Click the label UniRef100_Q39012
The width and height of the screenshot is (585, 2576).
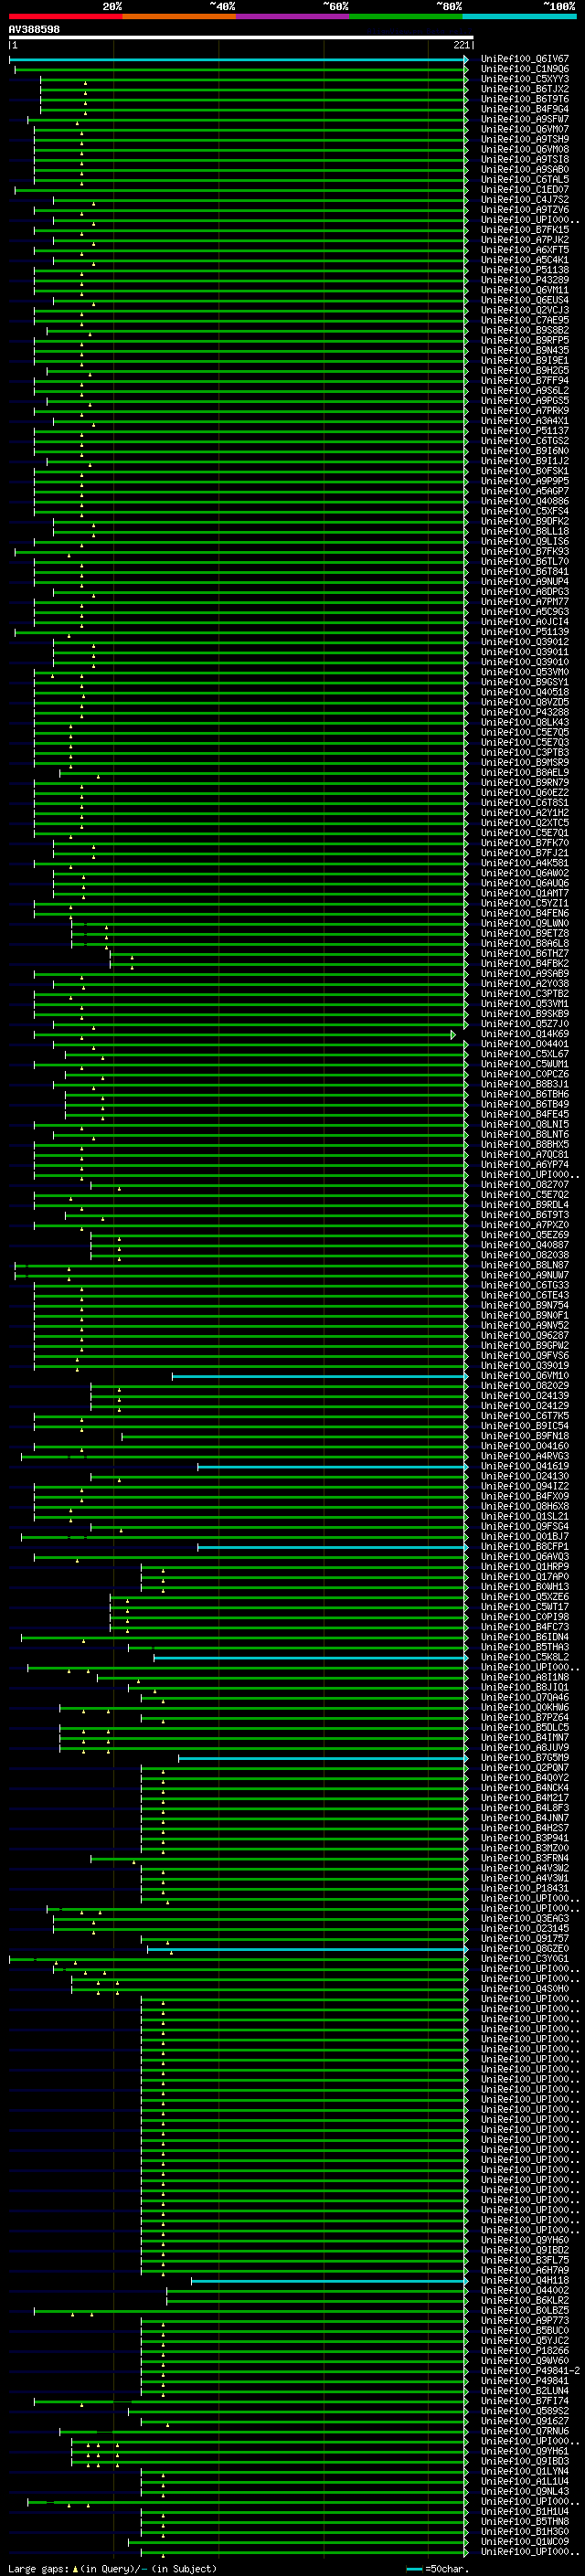pyautogui.click(x=524, y=642)
